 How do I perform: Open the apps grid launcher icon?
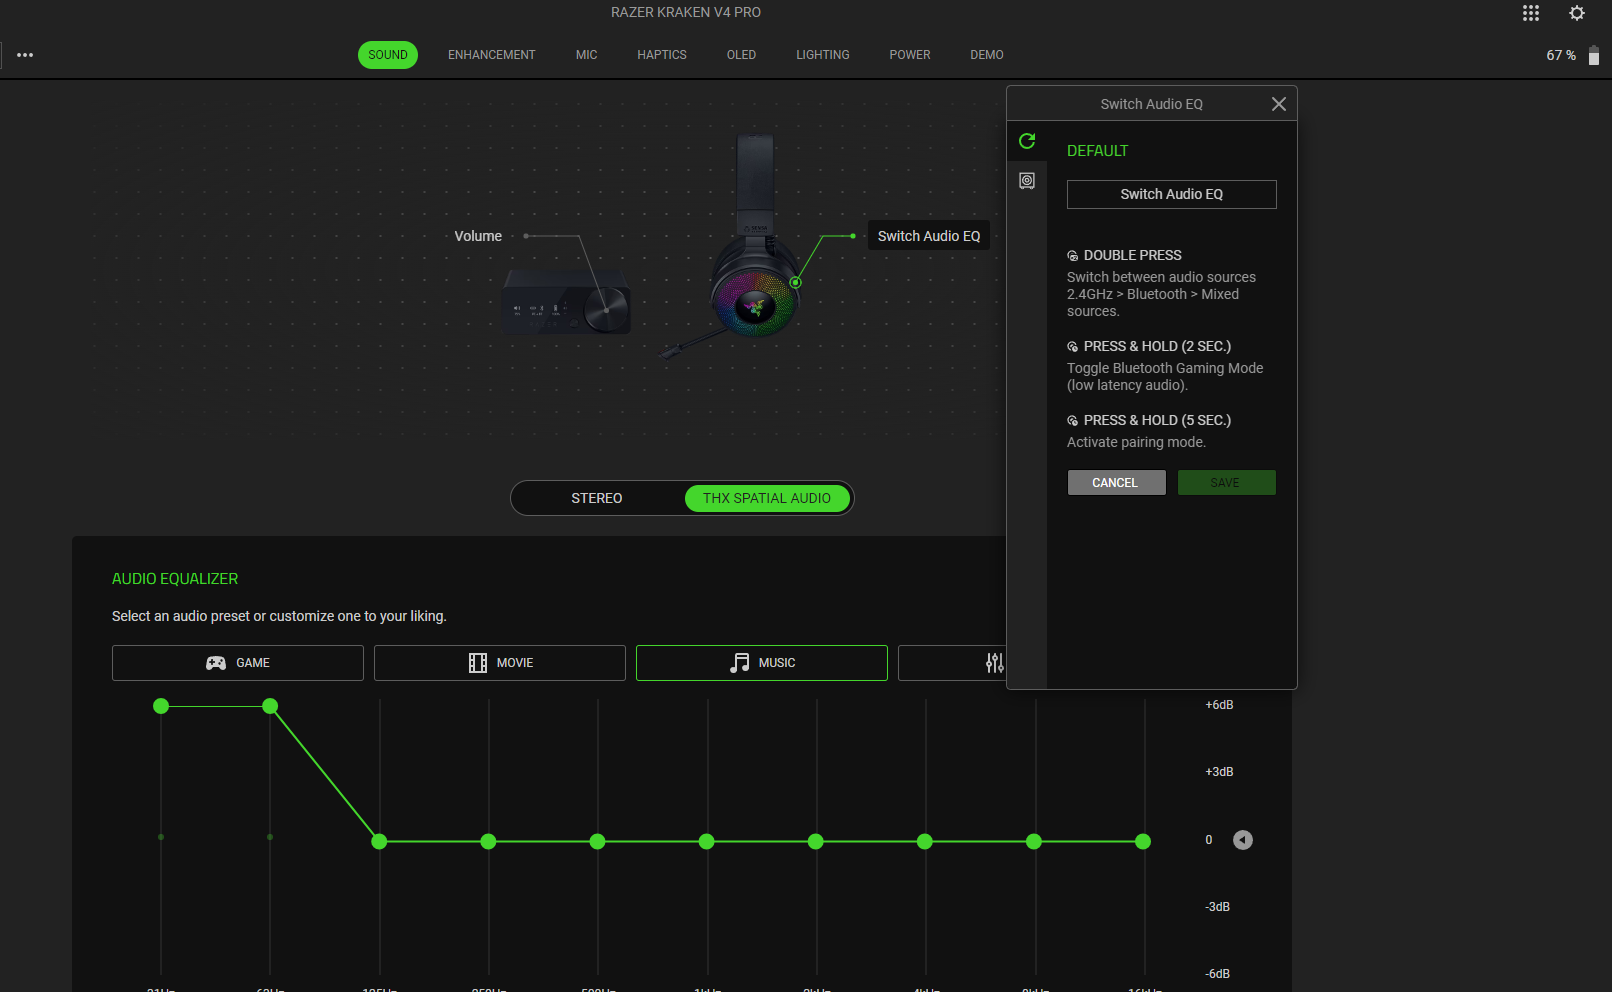pos(1530,13)
